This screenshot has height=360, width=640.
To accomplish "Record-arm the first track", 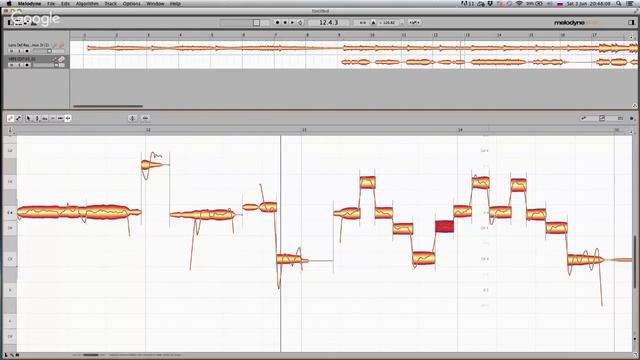I will pos(27,51).
